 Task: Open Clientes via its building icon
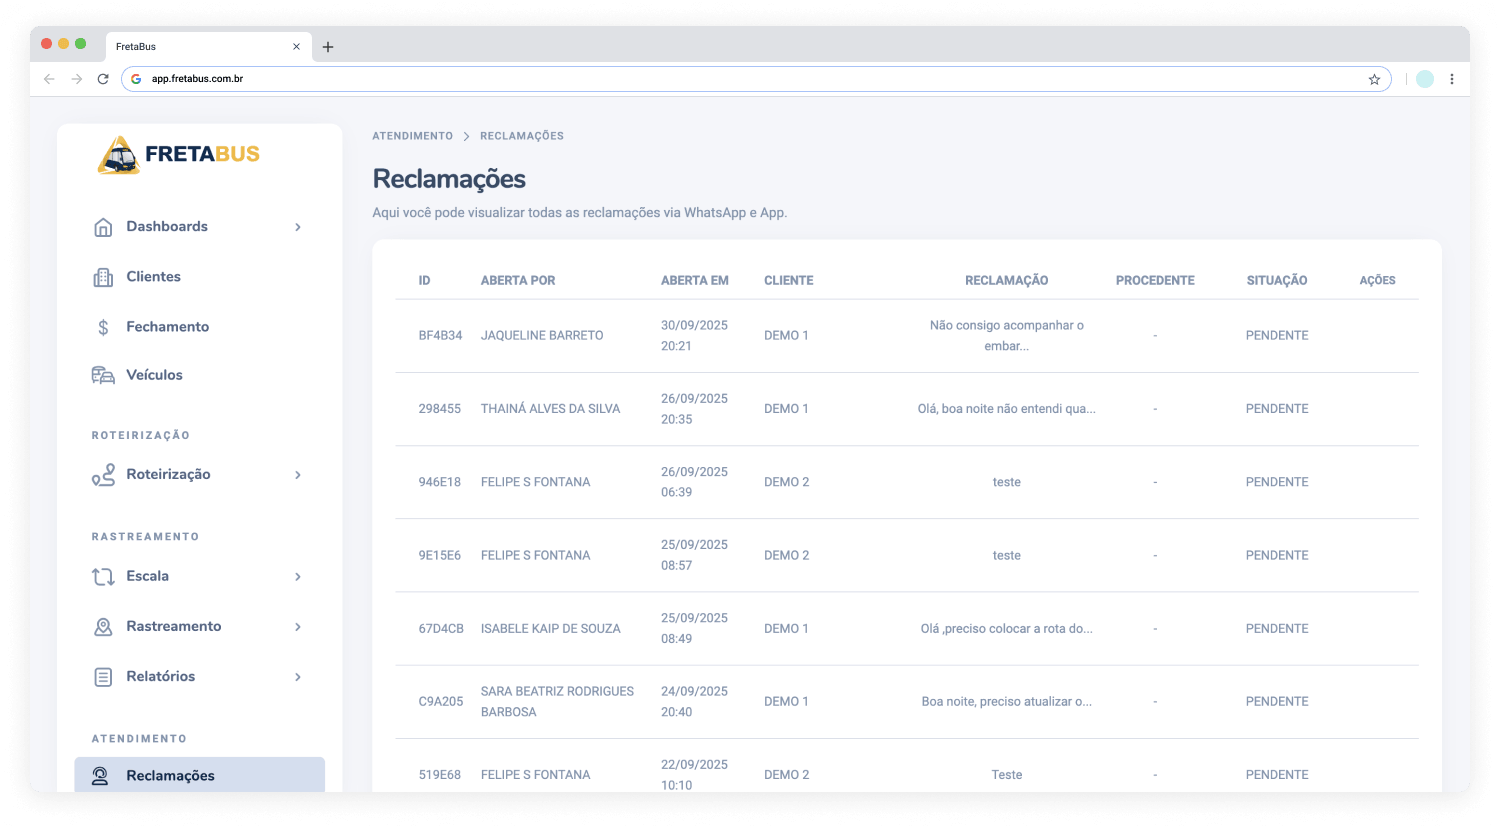click(x=103, y=277)
